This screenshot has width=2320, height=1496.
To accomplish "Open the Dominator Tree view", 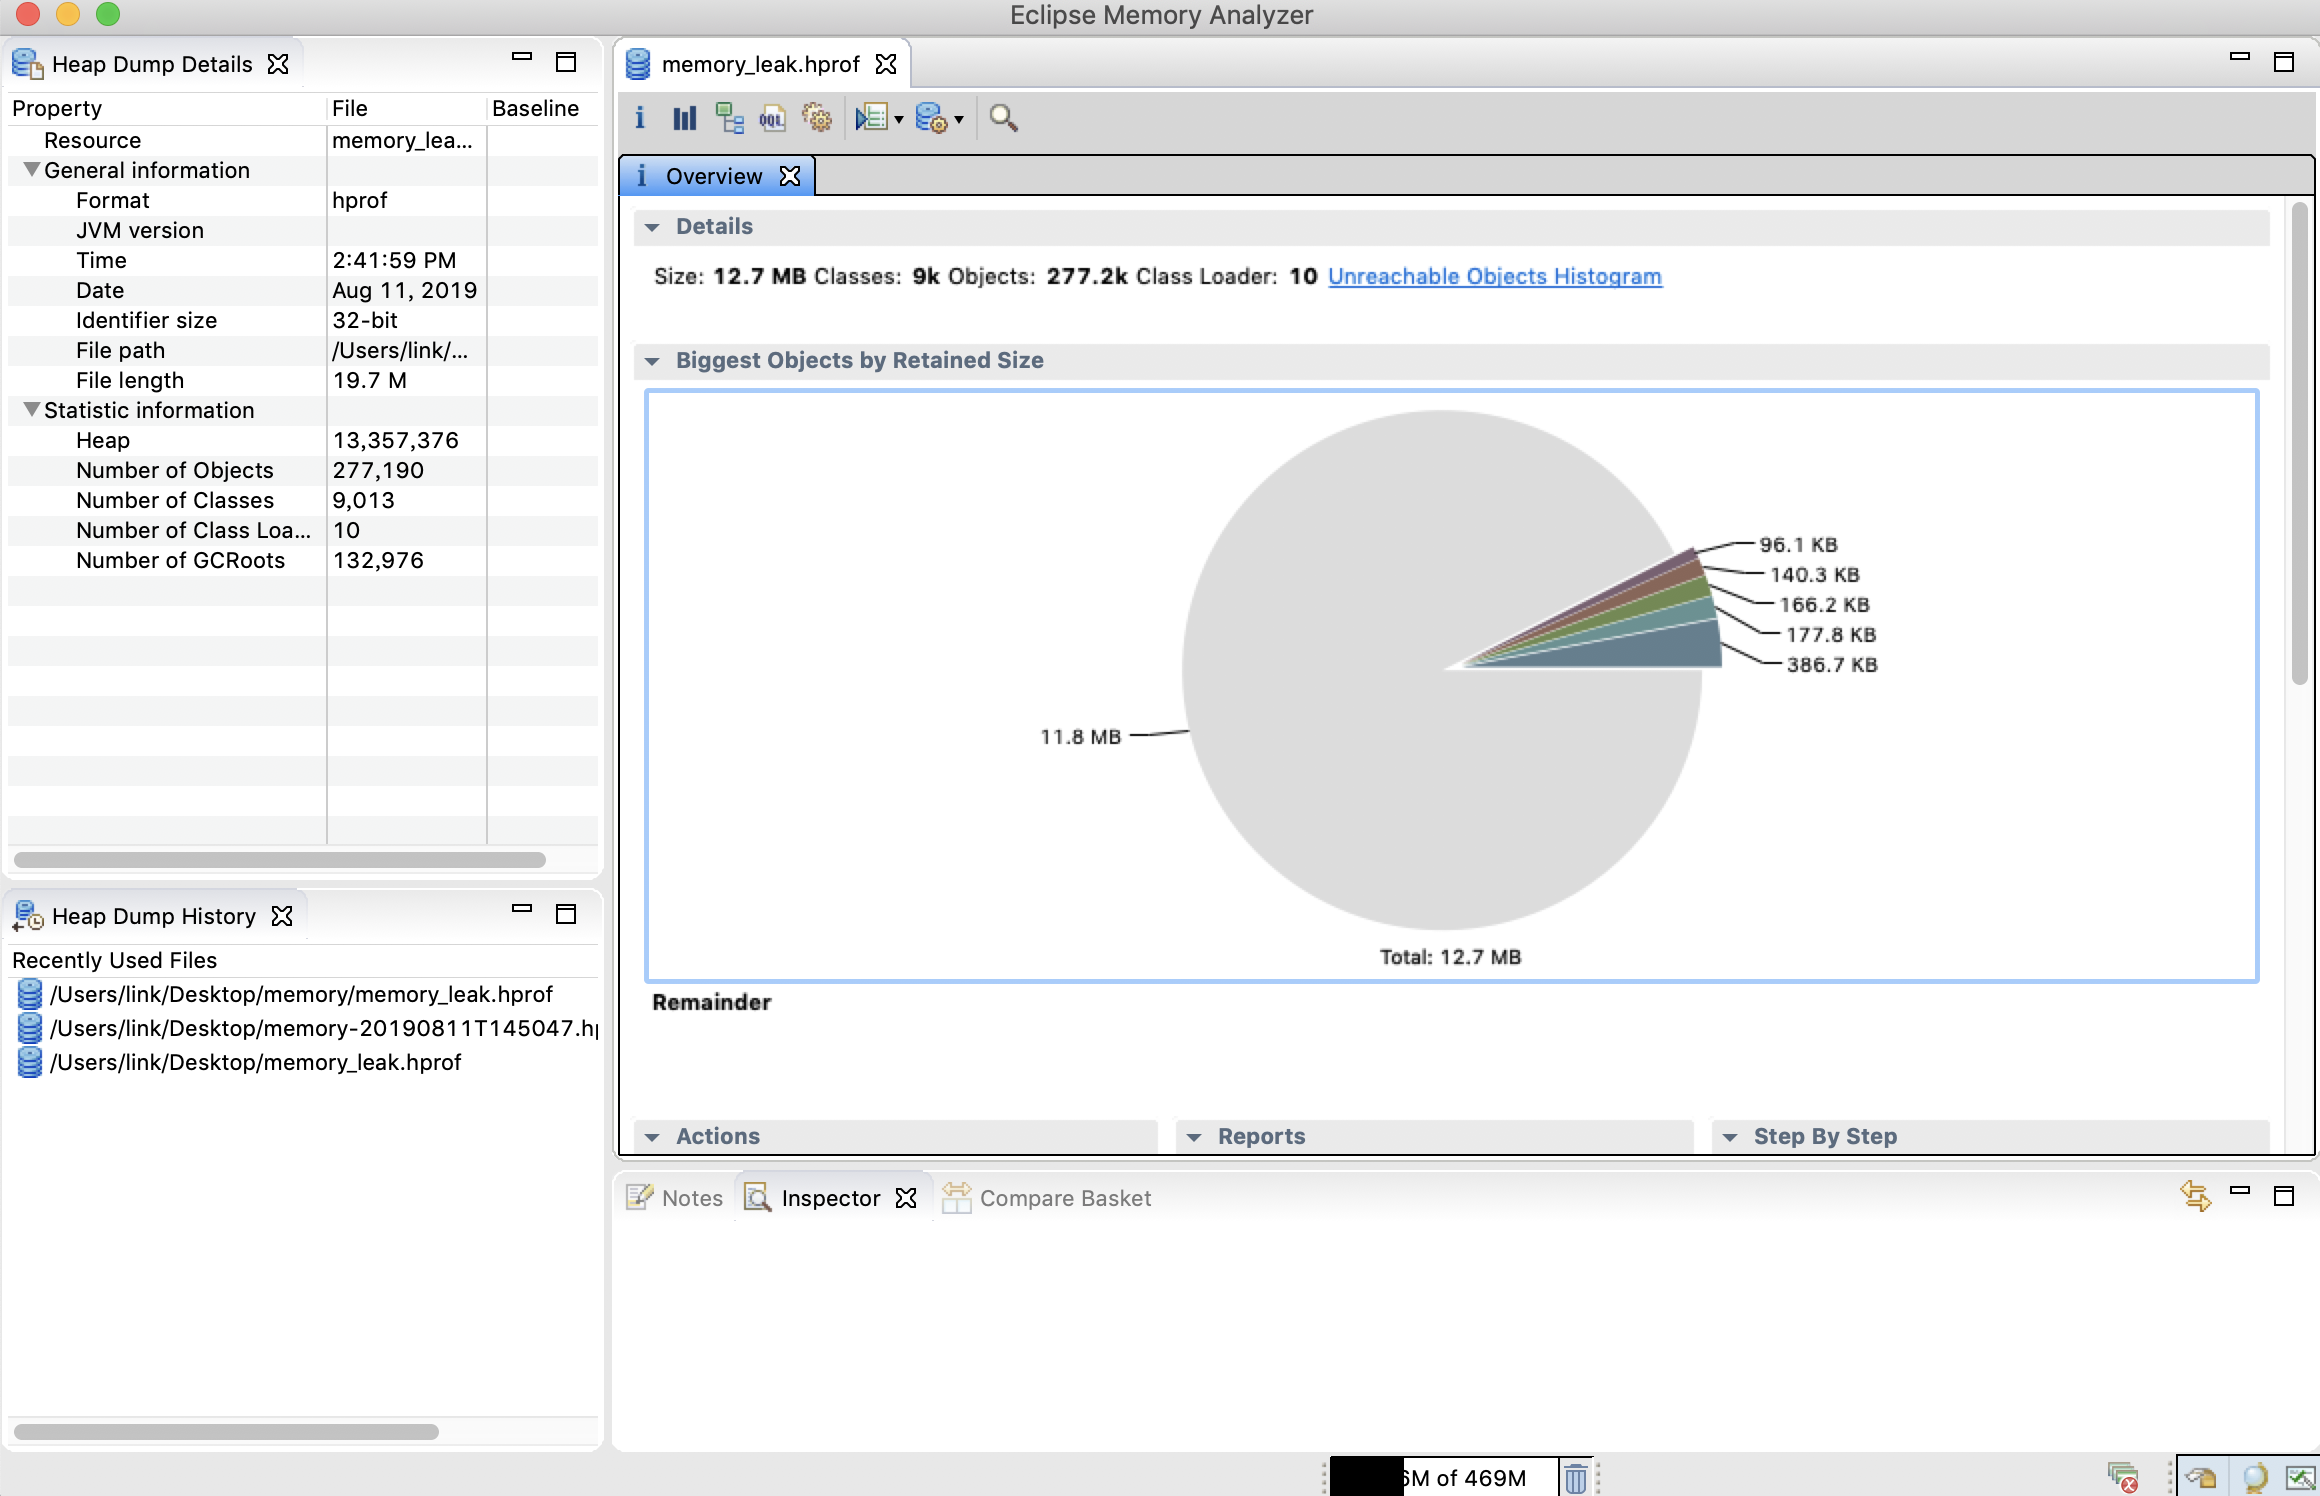I will 729,118.
